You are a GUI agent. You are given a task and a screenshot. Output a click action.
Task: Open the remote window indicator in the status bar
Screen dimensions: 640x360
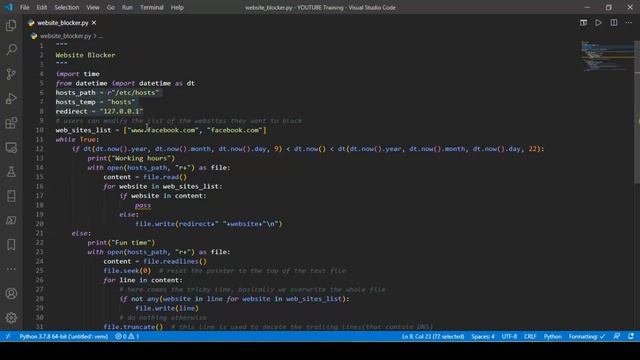(8, 336)
